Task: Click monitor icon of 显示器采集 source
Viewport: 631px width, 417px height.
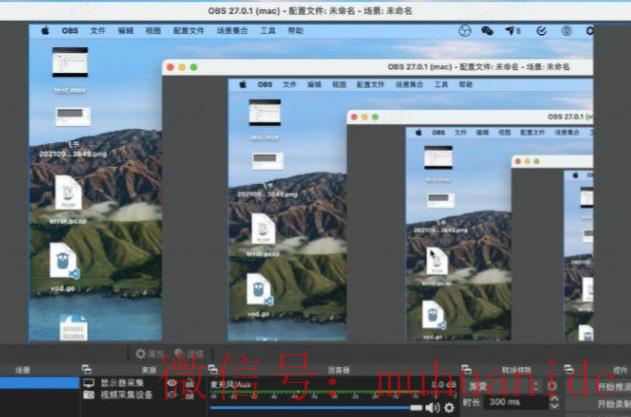Action: click(89, 383)
